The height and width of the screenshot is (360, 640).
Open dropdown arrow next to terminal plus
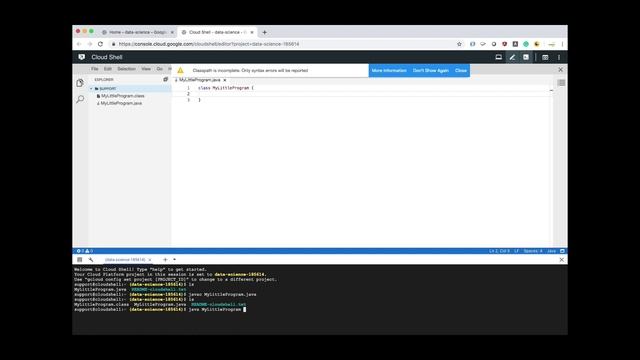pos(174,260)
